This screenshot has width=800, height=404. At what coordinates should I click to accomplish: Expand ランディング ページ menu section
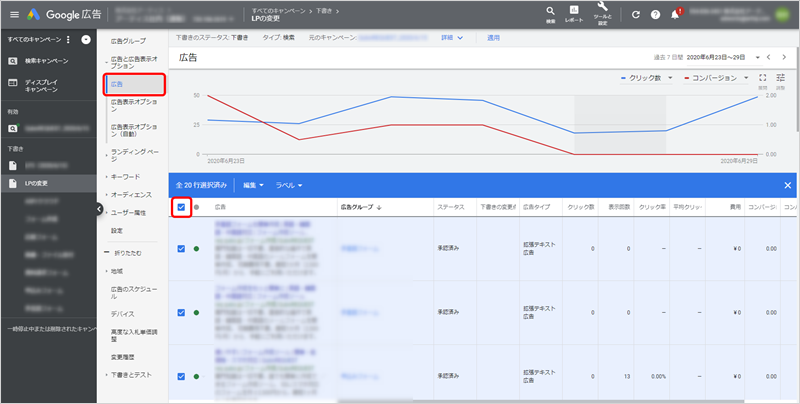(134, 155)
